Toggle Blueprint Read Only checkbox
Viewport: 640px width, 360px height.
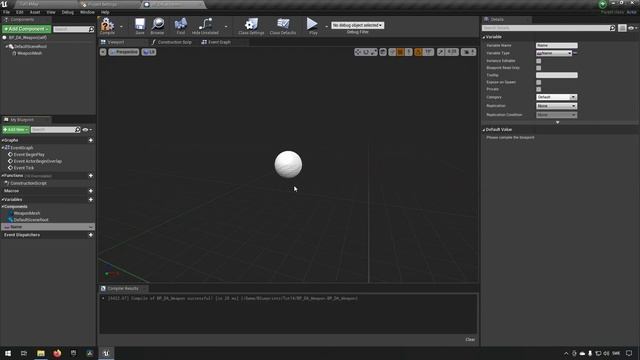pos(538,68)
